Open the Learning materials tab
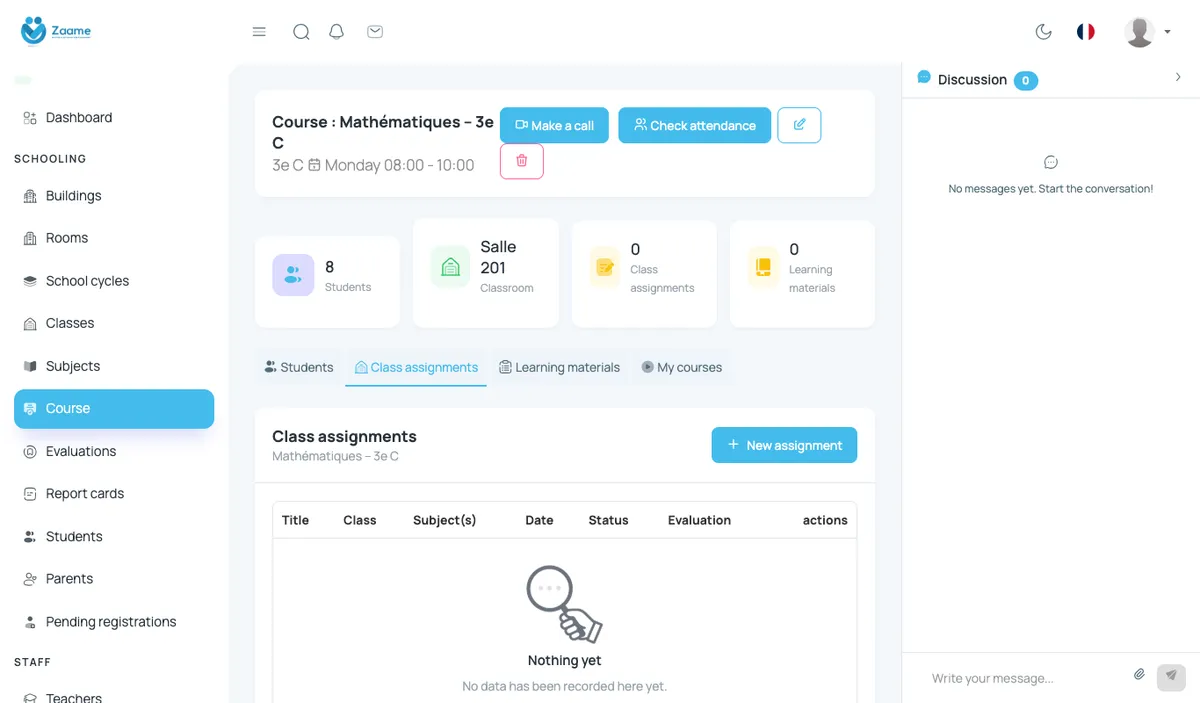 560,367
